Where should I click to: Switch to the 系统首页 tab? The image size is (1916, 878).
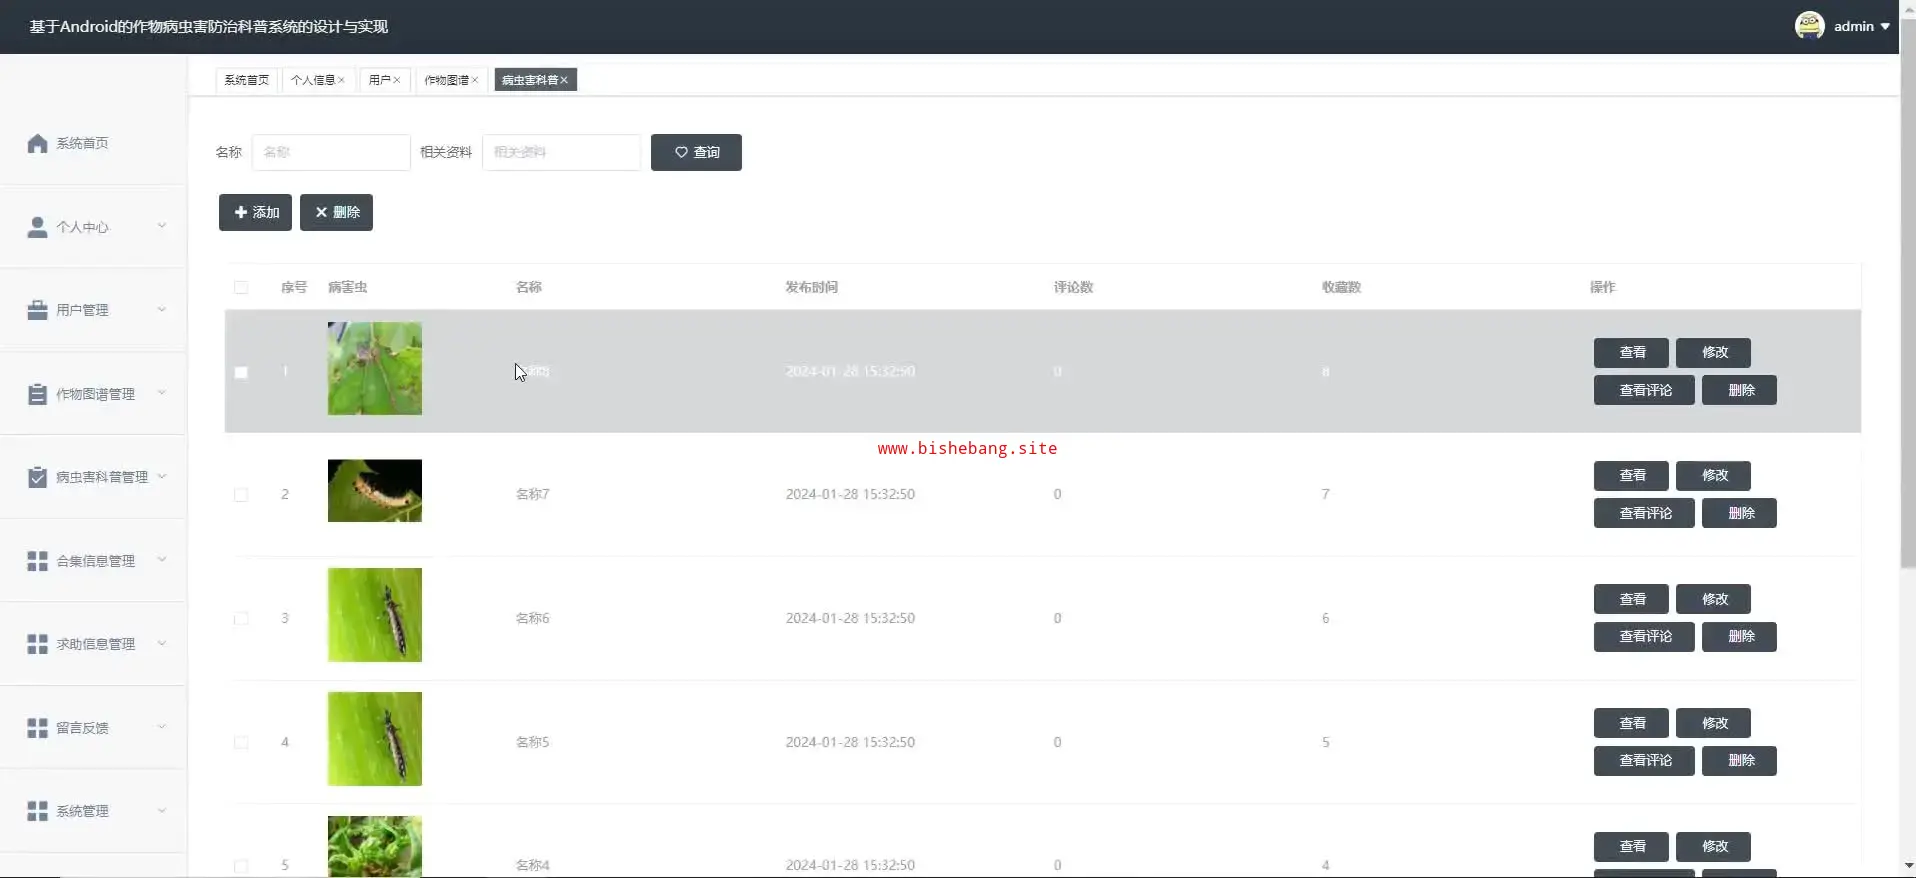(x=246, y=80)
